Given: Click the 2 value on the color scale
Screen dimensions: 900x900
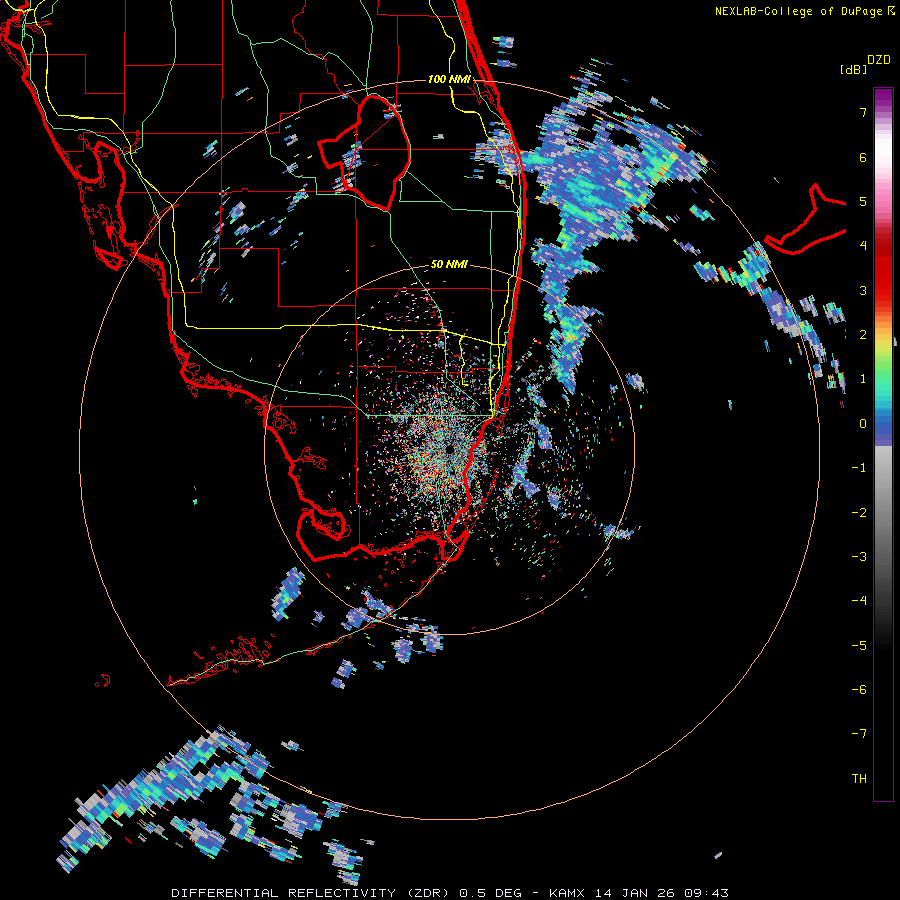Looking at the screenshot, I should (863, 335).
